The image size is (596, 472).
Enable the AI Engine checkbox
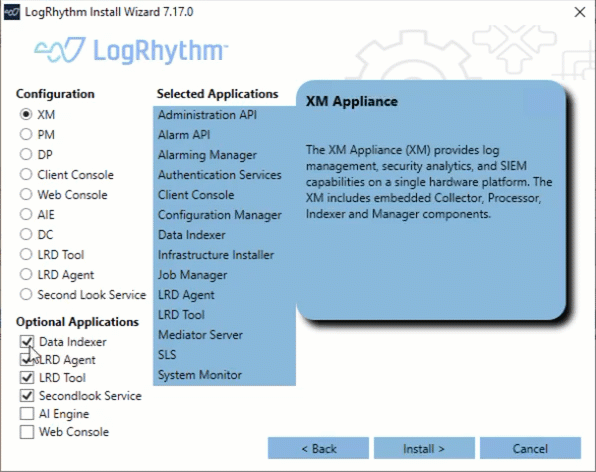click(x=27, y=413)
